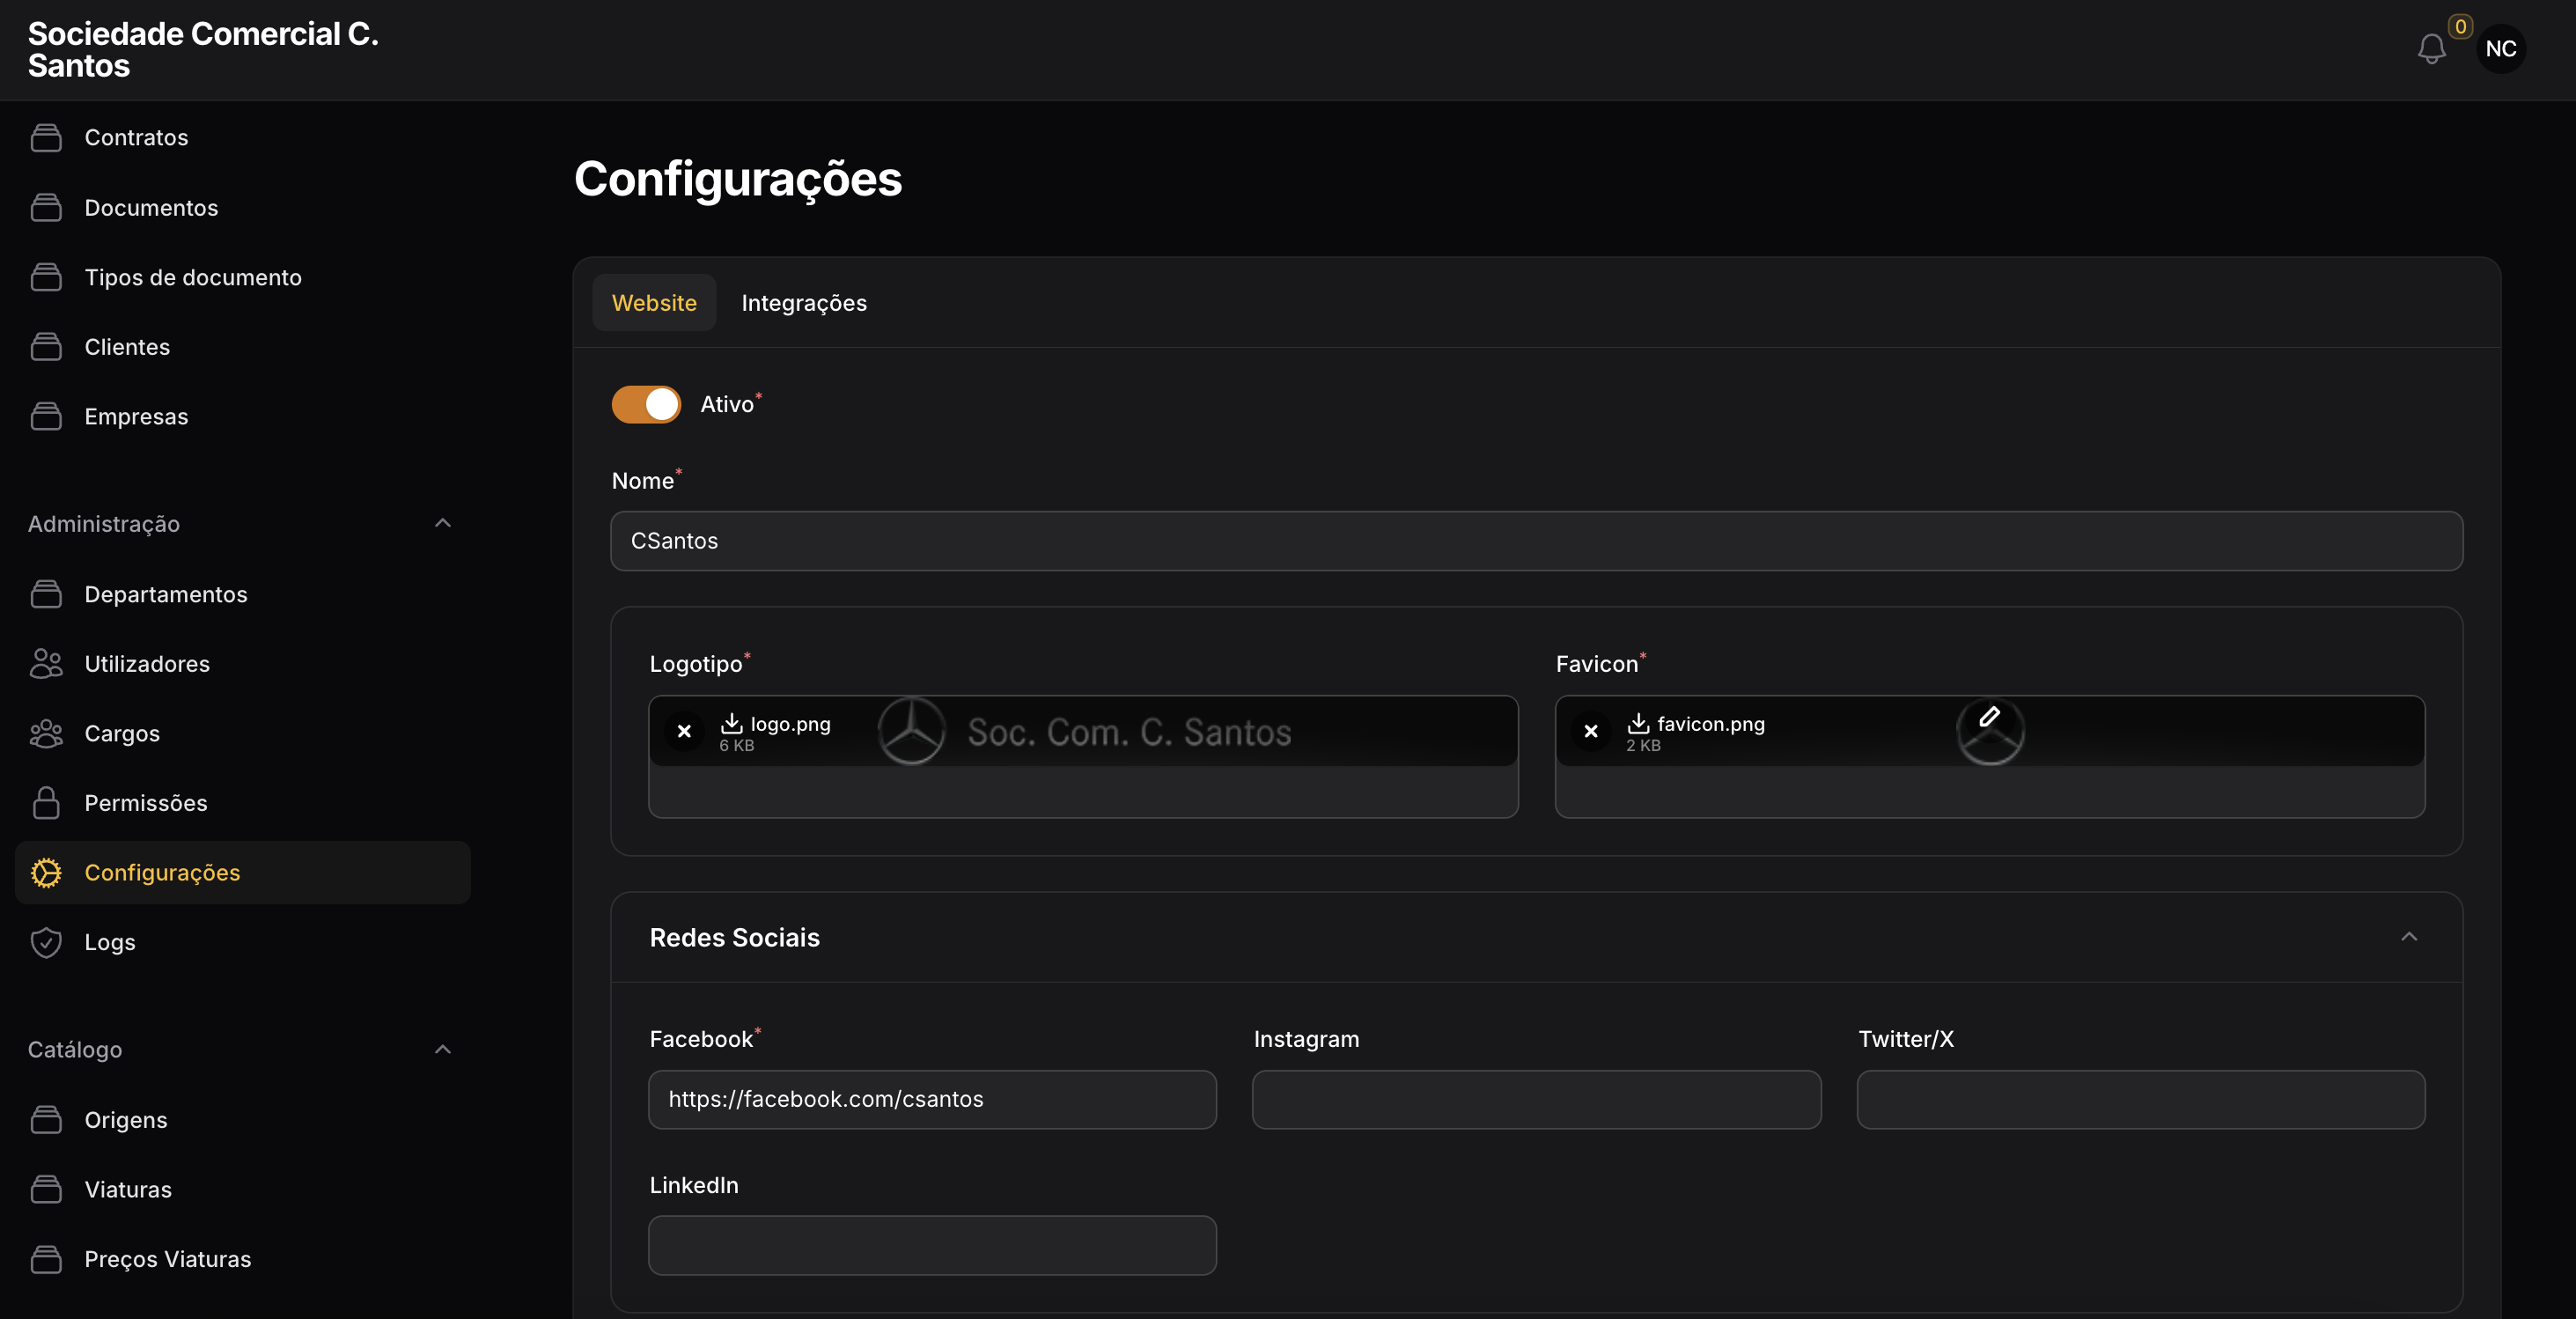Image resolution: width=2576 pixels, height=1319 pixels.
Task: Click the Configurações gear icon
Action: point(46,872)
